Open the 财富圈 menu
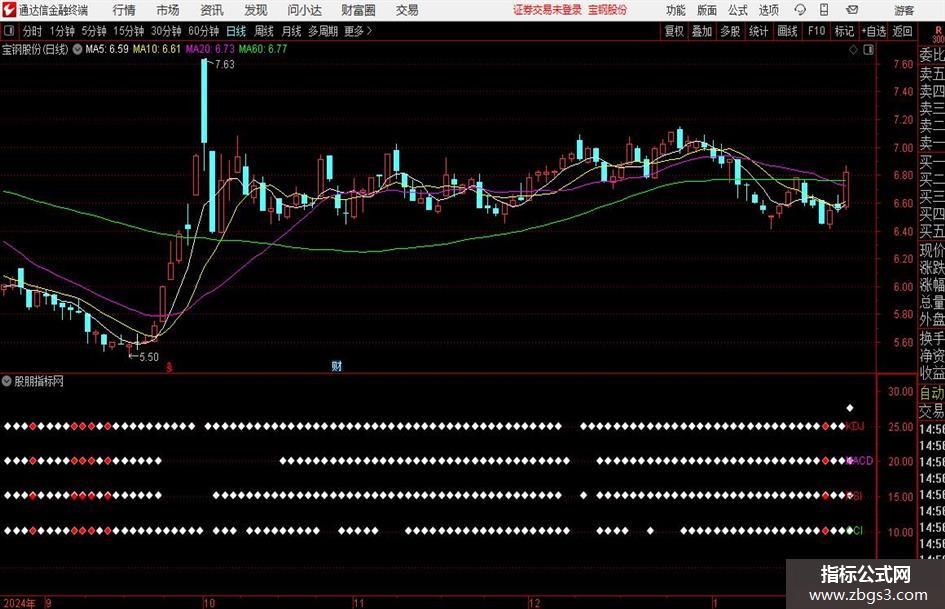This screenshot has width=945, height=609. [358, 10]
